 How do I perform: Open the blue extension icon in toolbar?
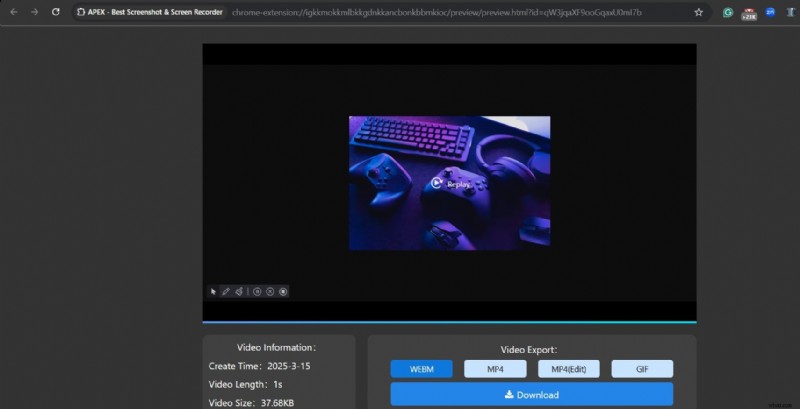[770, 12]
